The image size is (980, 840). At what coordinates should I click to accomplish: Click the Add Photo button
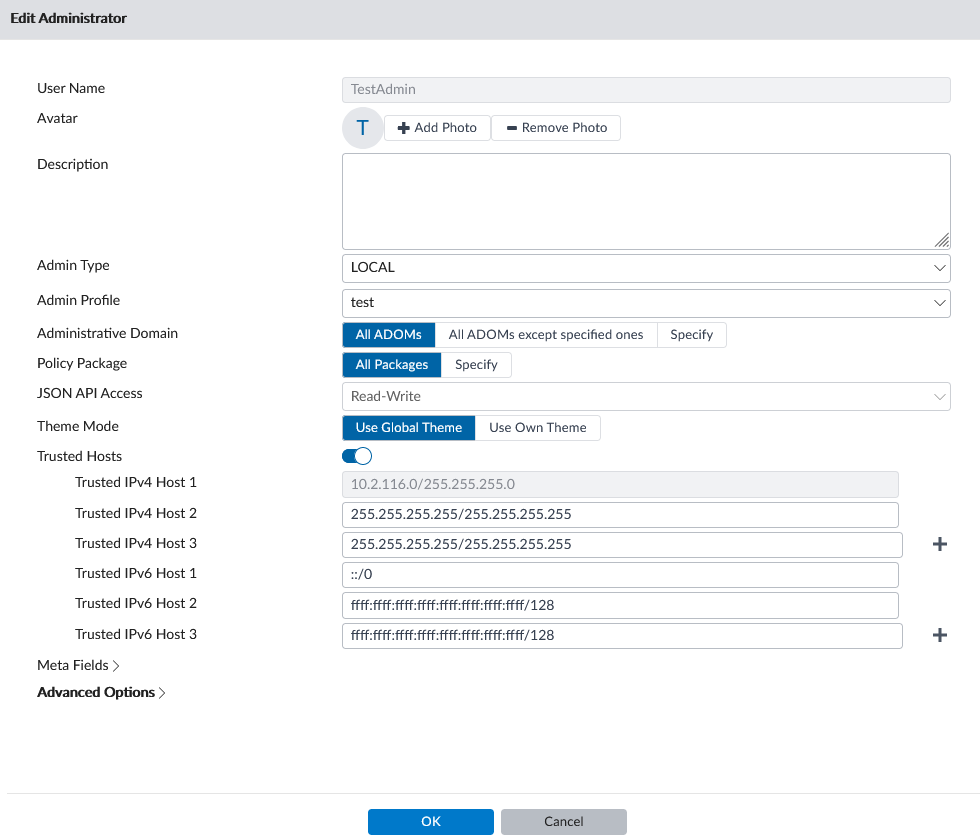click(x=437, y=128)
